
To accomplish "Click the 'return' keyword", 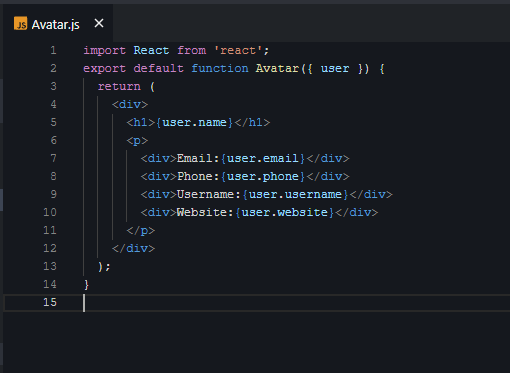I will 119,87.
